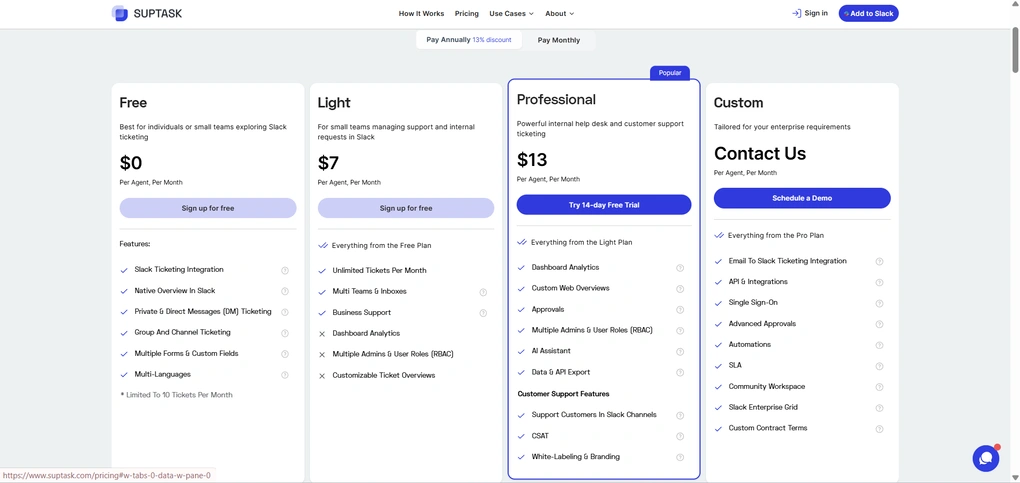Click the SUPTASK wordmark

pyautogui.click(x=157, y=14)
